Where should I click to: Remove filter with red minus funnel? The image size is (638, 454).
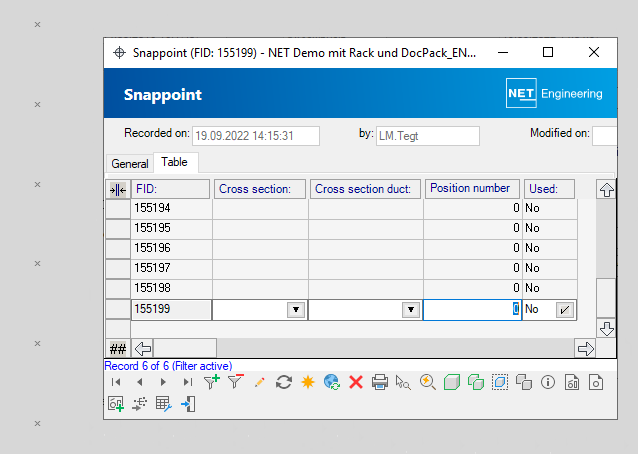[236, 382]
